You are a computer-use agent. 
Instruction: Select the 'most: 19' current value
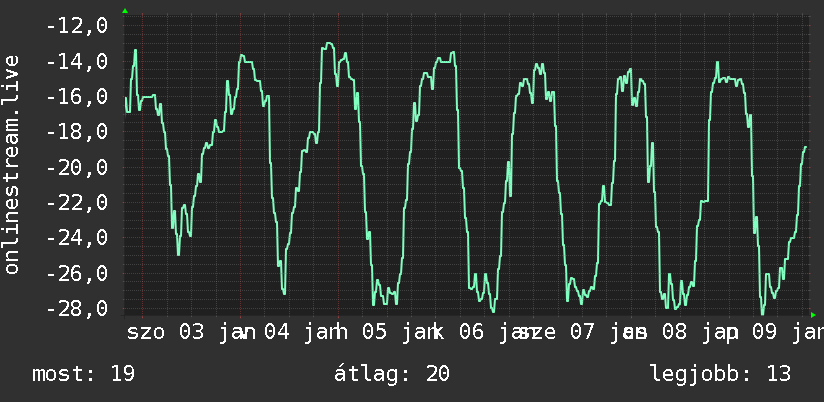coord(84,374)
